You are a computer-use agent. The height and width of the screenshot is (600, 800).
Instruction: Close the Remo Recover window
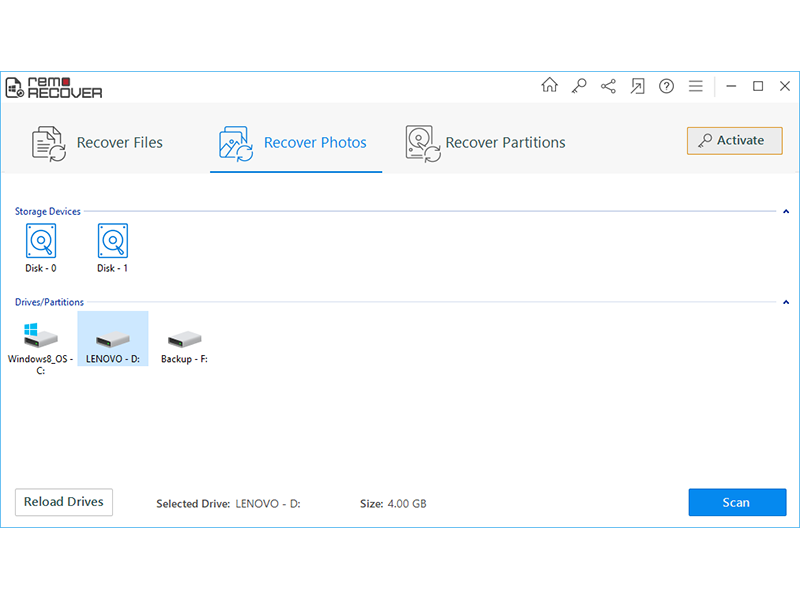(x=785, y=86)
